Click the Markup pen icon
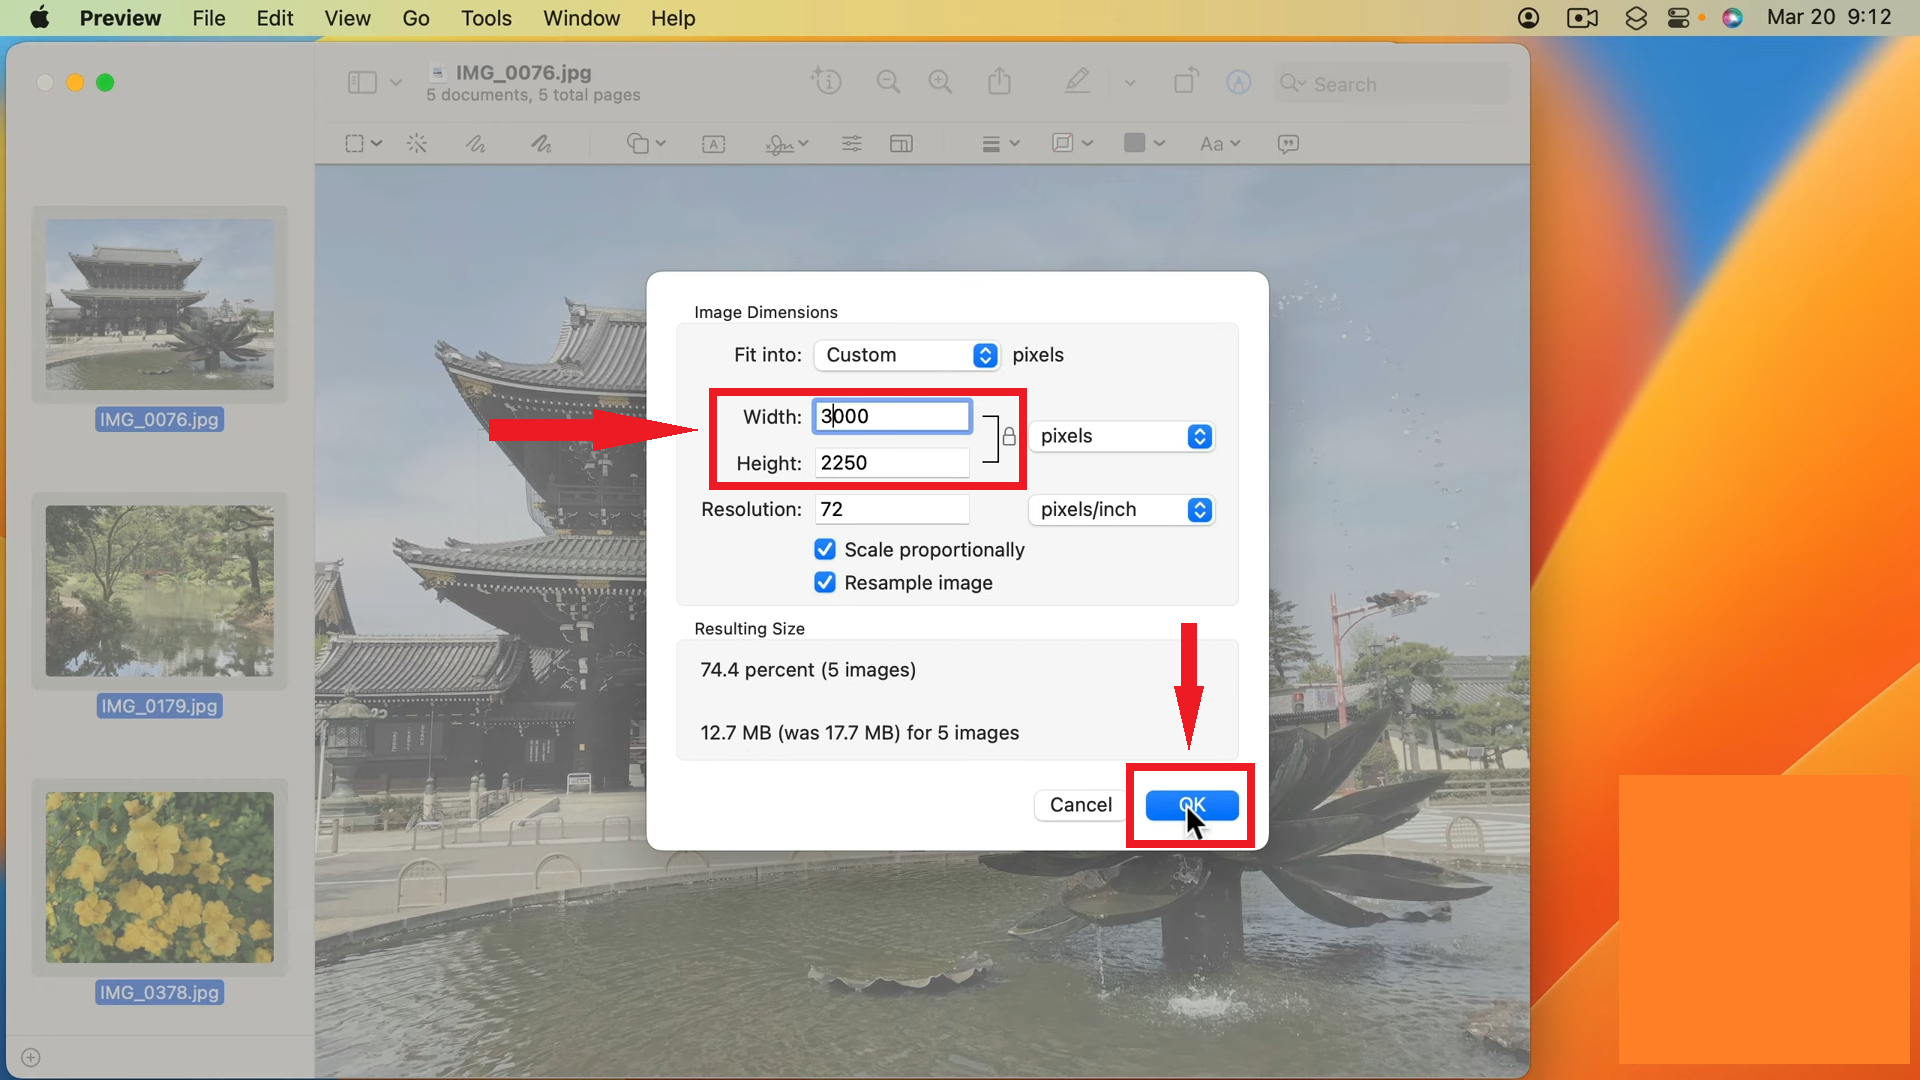The image size is (1920, 1080). [1077, 82]
